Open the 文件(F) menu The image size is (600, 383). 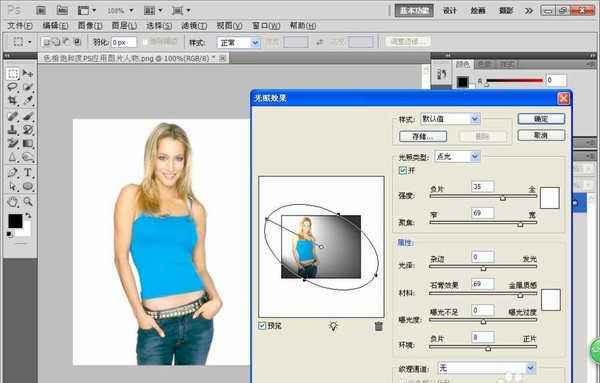(20, 26)
